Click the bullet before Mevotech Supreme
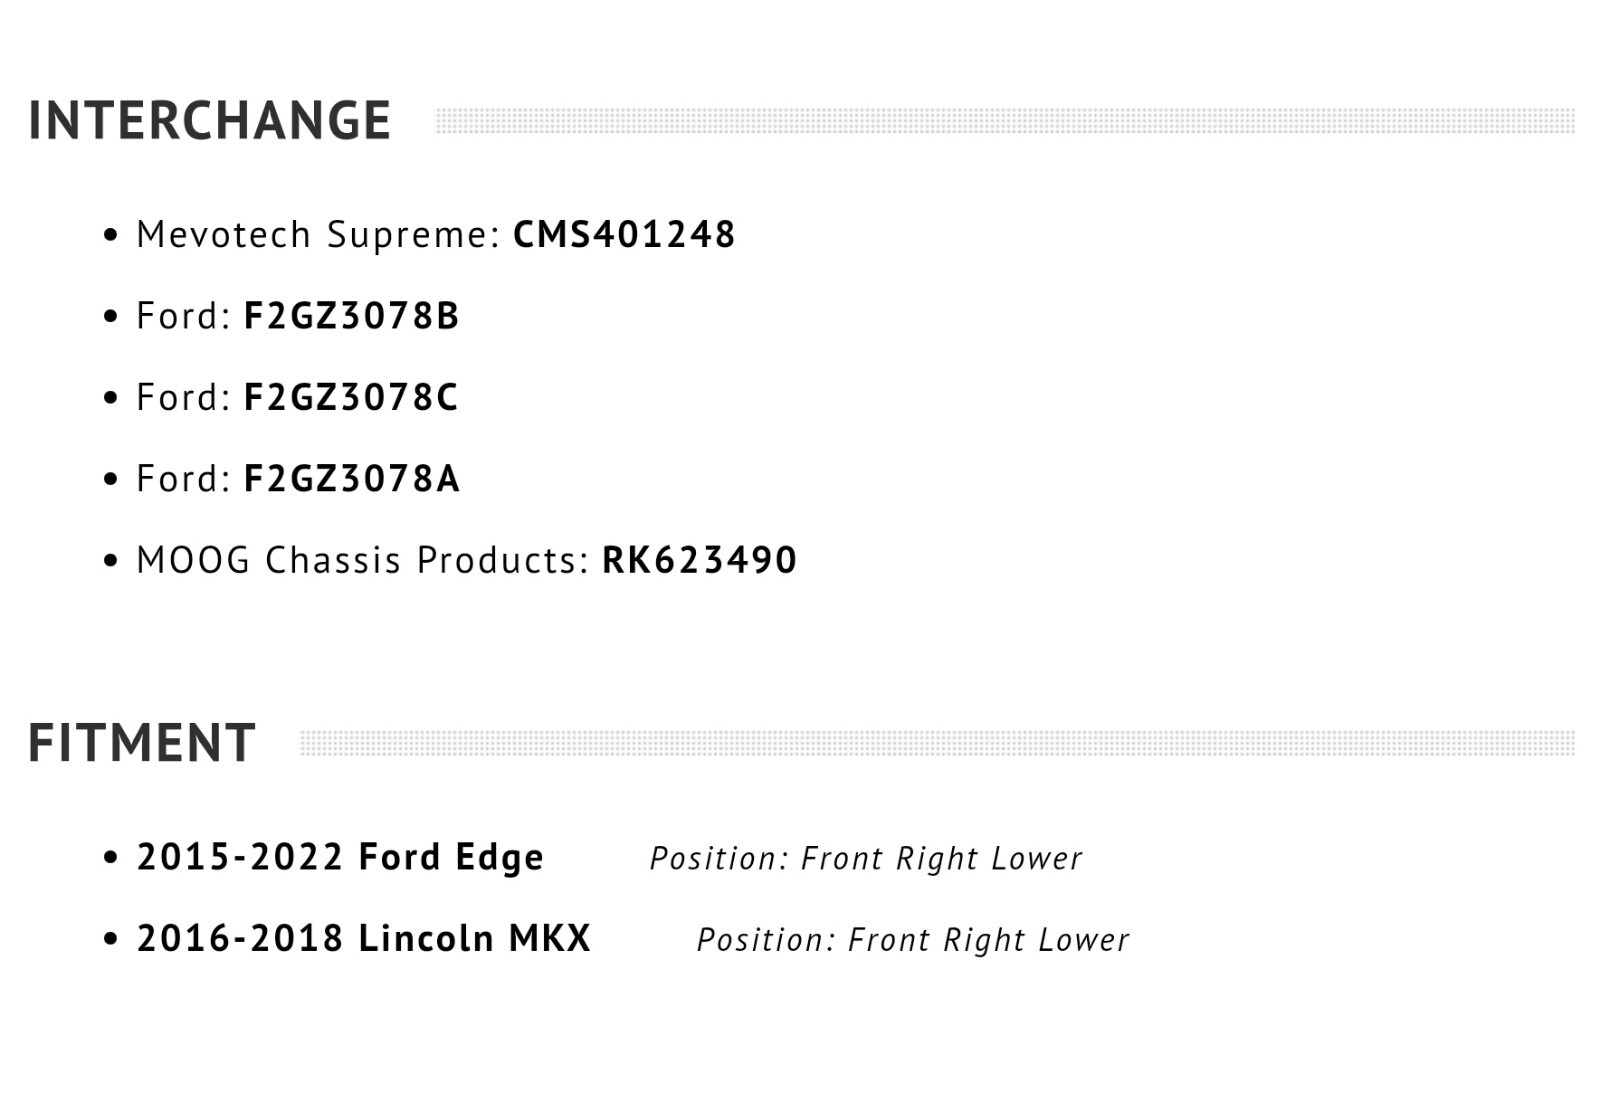The height and width of the screenshot is (1111, 1600). click(111, 236)
